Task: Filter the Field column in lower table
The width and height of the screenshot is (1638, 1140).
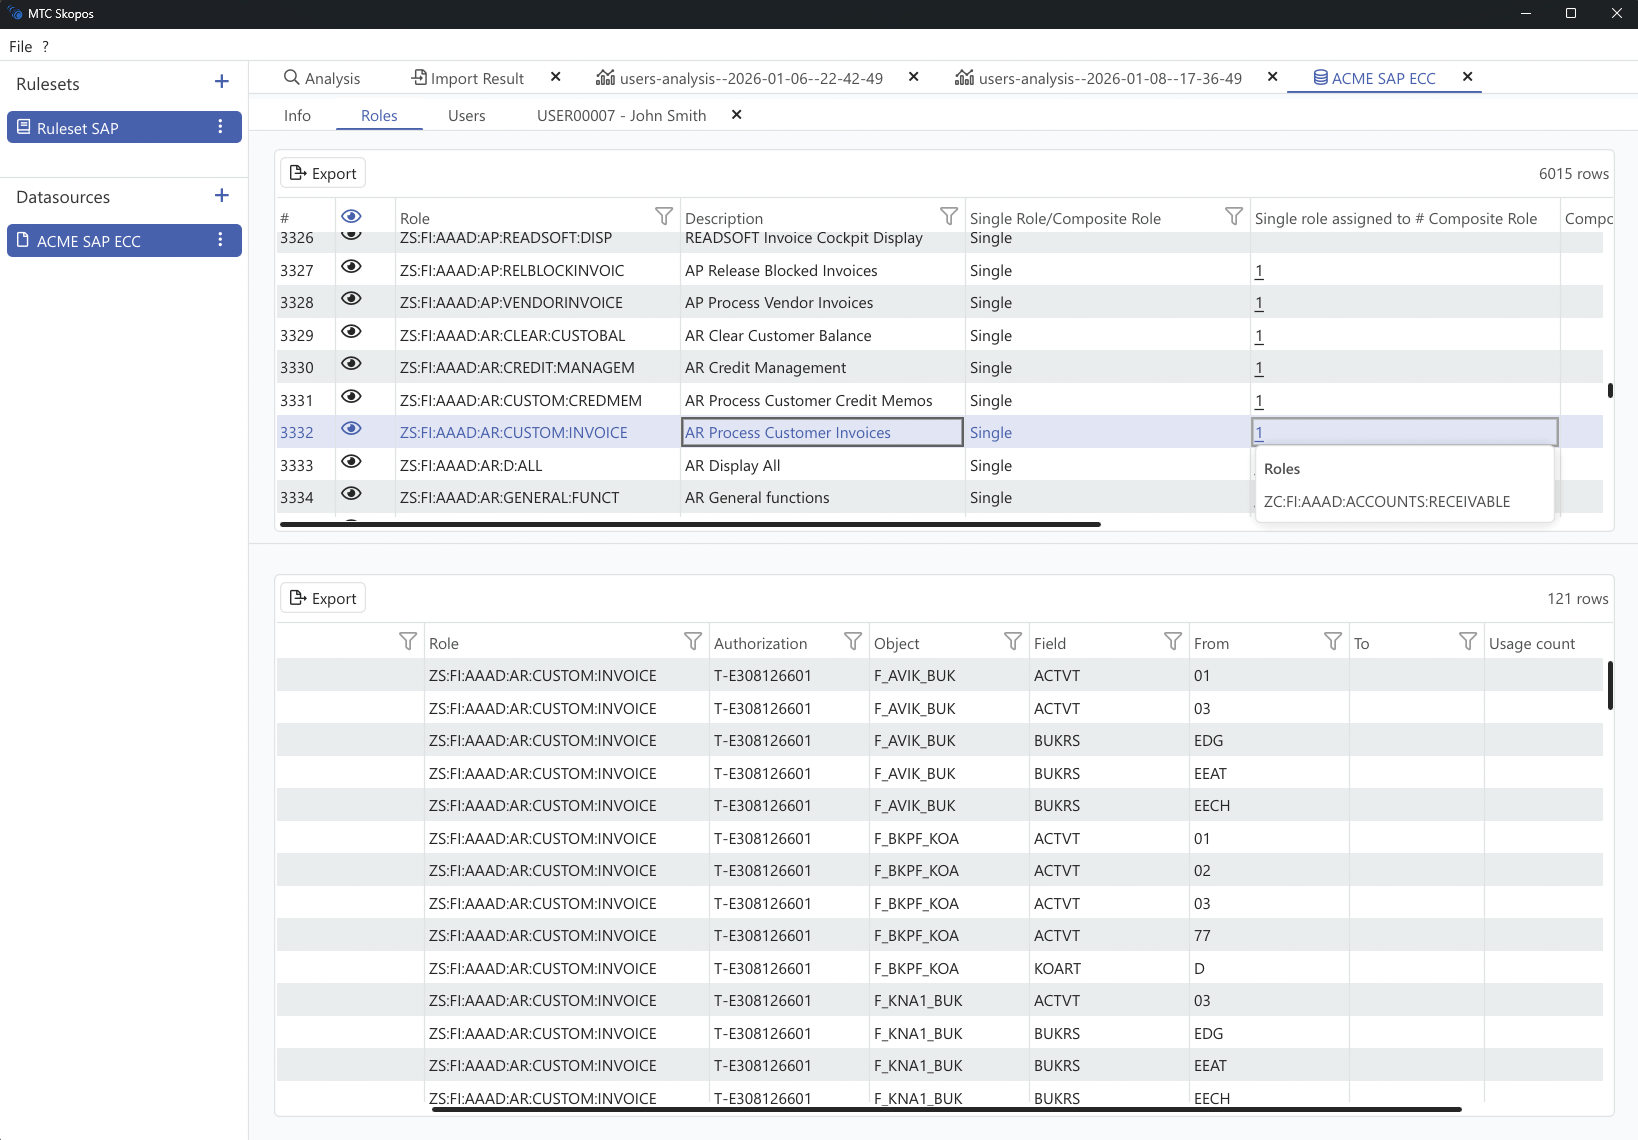Action: pyautogui.click(x=1172, y=641)
